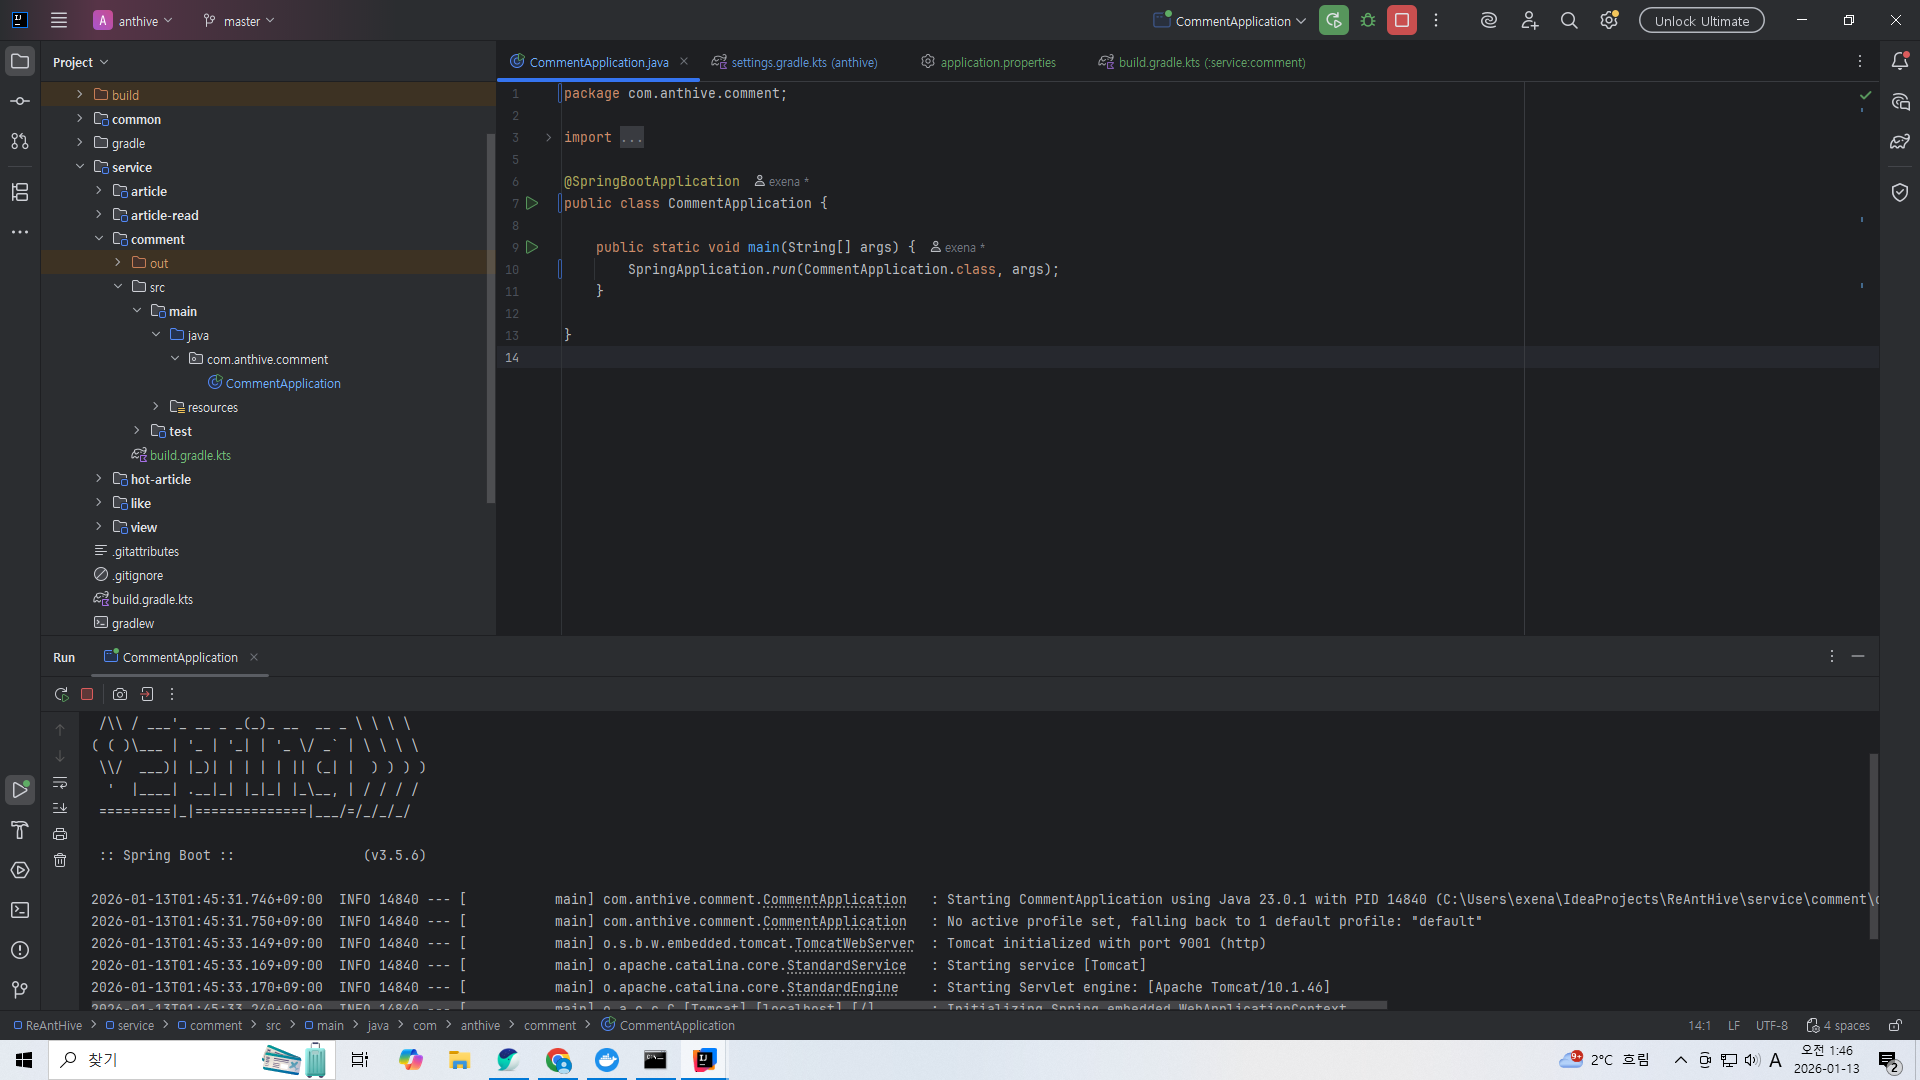
Task: Collapse the service folder tree node
Action: tap(80, 167)
